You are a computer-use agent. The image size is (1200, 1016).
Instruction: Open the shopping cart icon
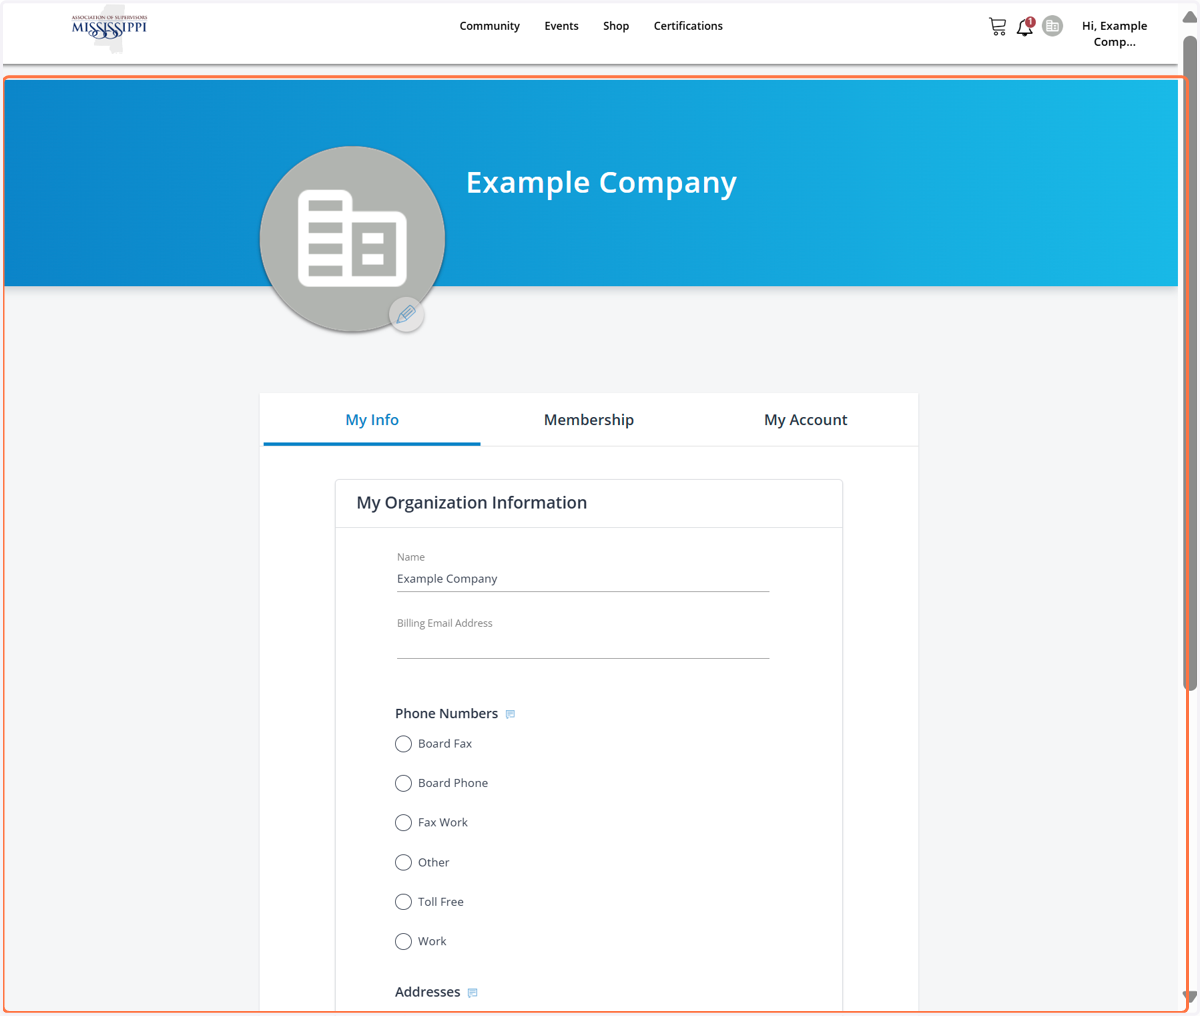coord(997,27)
